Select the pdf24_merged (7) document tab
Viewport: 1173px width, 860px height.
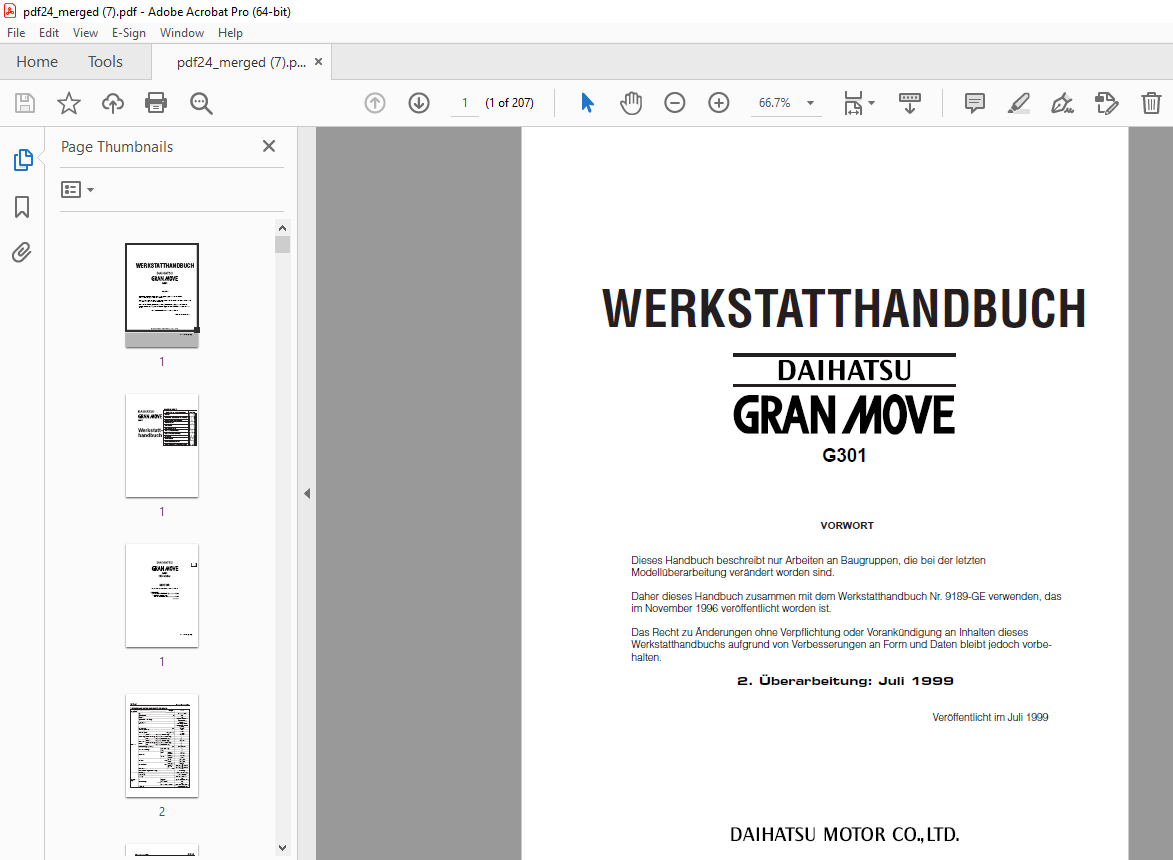(x=241, y=62)
